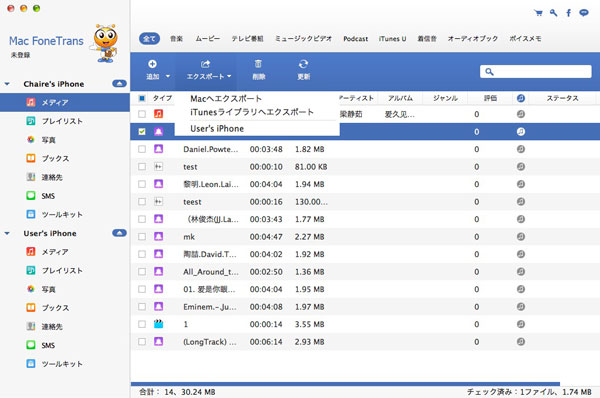Switch to the ミュージックビデオ tab
Viewport: 600px width, 398px height.
[x=303, y=38]
